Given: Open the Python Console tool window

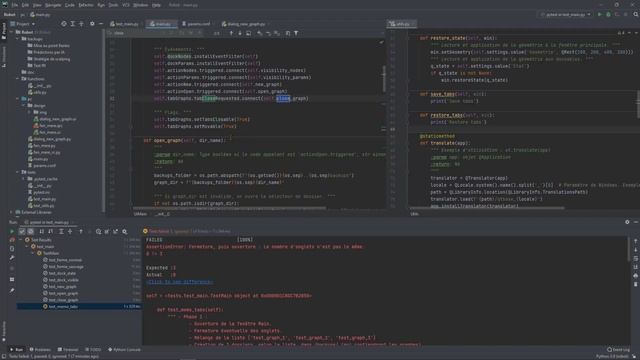Looking at the screenshot, I should pyautogui.click(x=124, y=350).
